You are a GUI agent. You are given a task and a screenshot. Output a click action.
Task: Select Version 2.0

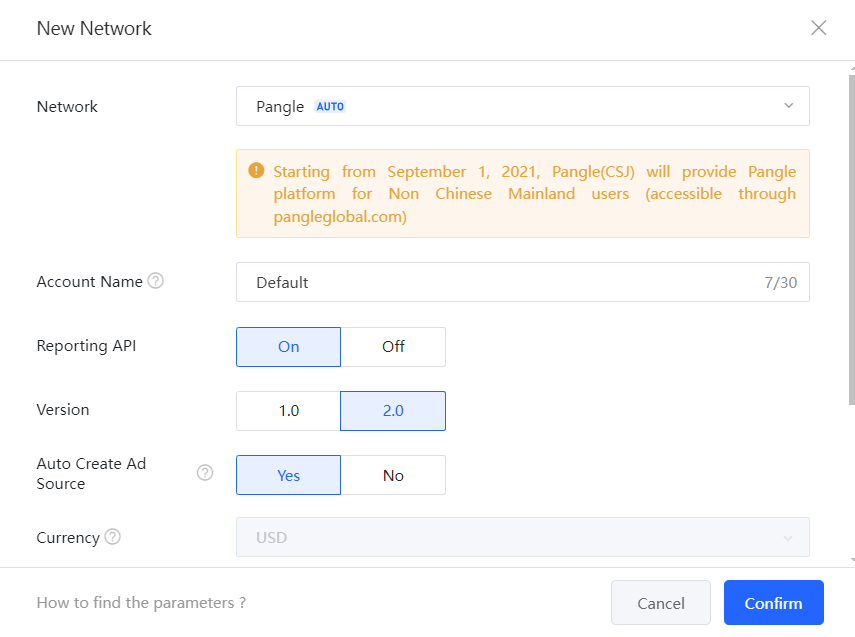tap(393, 410)
